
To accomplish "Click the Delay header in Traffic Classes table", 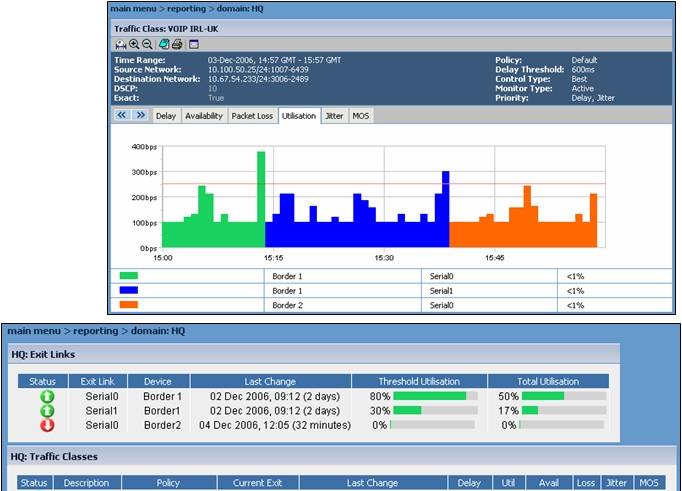I will (469, 483).
